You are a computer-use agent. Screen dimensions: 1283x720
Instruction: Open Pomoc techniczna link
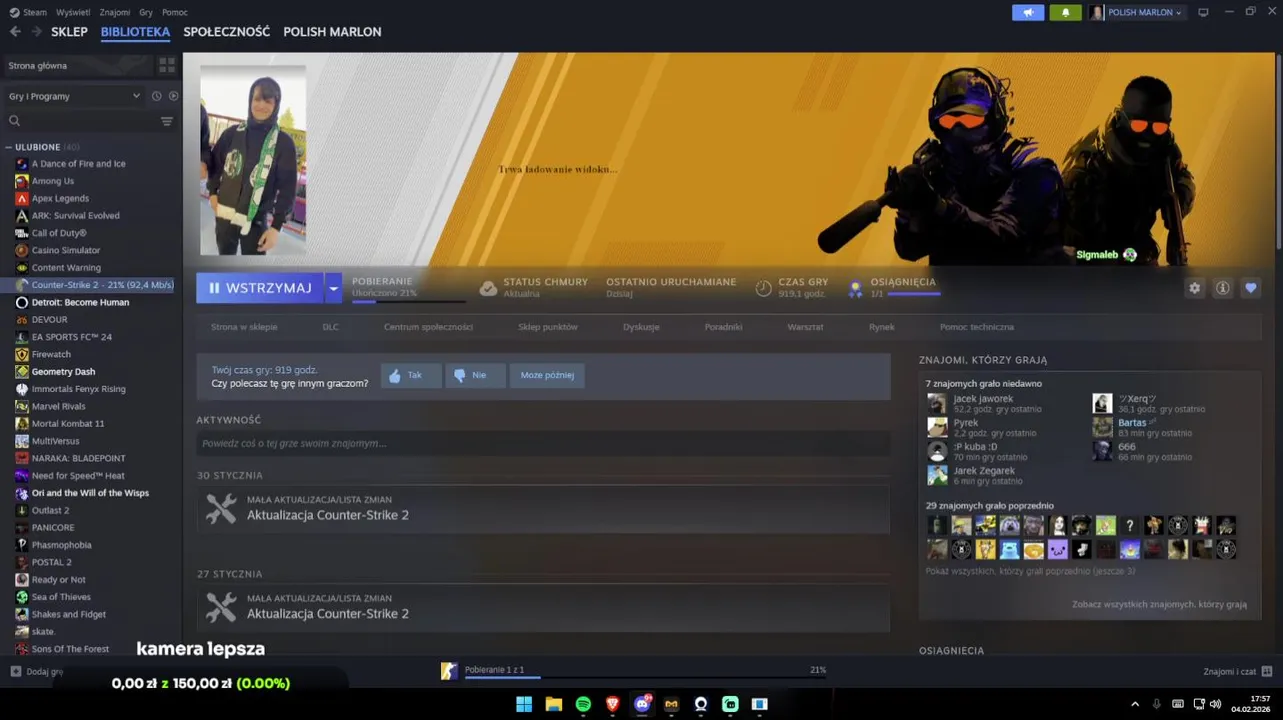(977, 327)
